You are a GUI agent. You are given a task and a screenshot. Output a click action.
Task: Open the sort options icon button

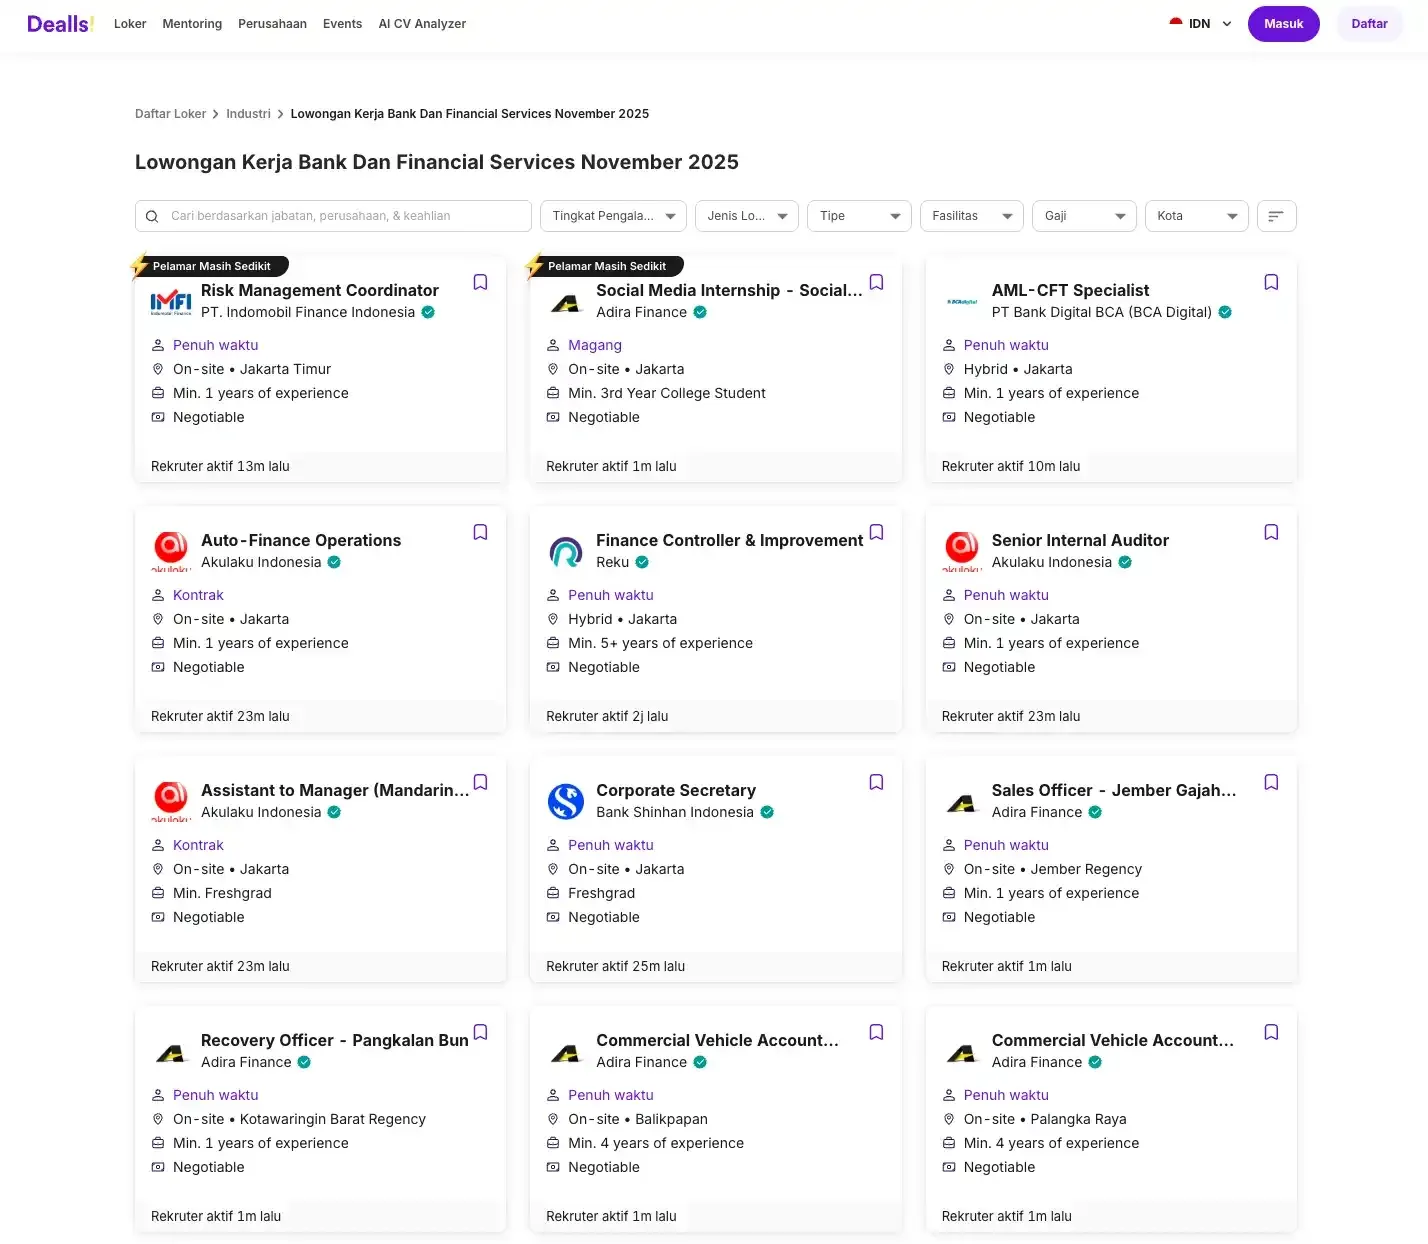(x=1275, y=216)
